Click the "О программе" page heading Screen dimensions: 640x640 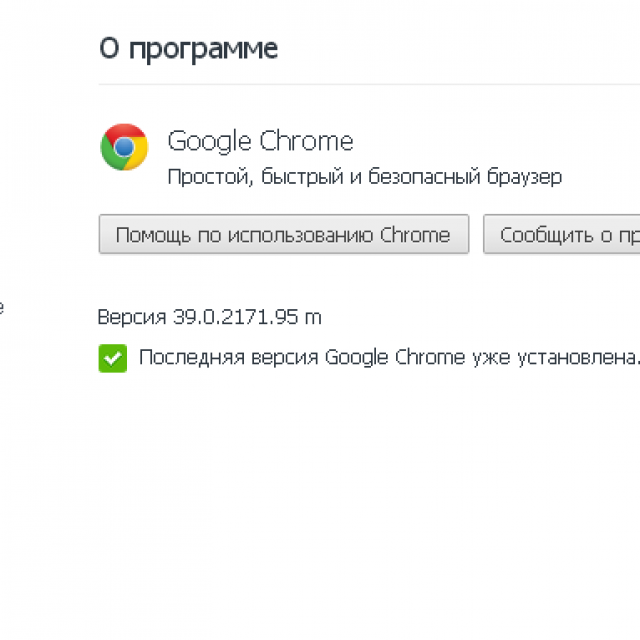point(188,47)
